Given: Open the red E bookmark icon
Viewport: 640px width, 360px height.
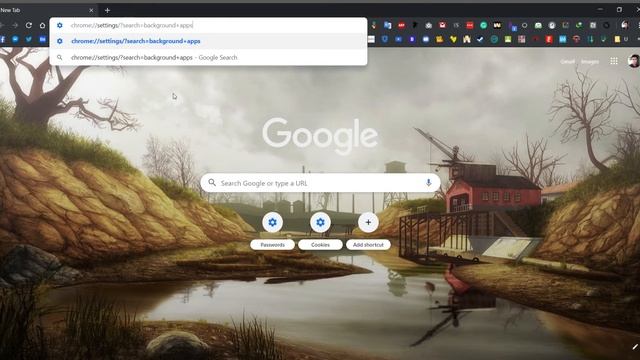Looking at the screenshot, I should 549,39.
